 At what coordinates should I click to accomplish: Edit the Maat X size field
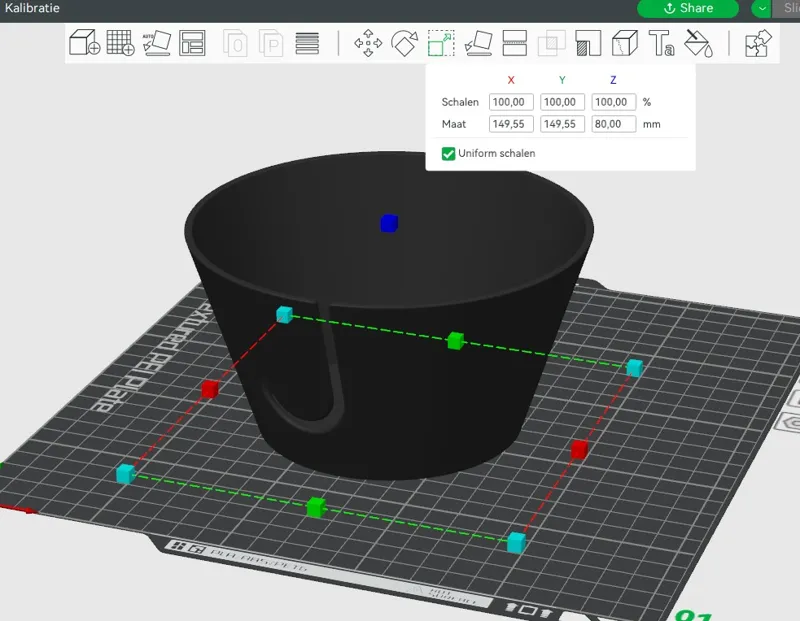pyautogui.click(x=511, y=124)
